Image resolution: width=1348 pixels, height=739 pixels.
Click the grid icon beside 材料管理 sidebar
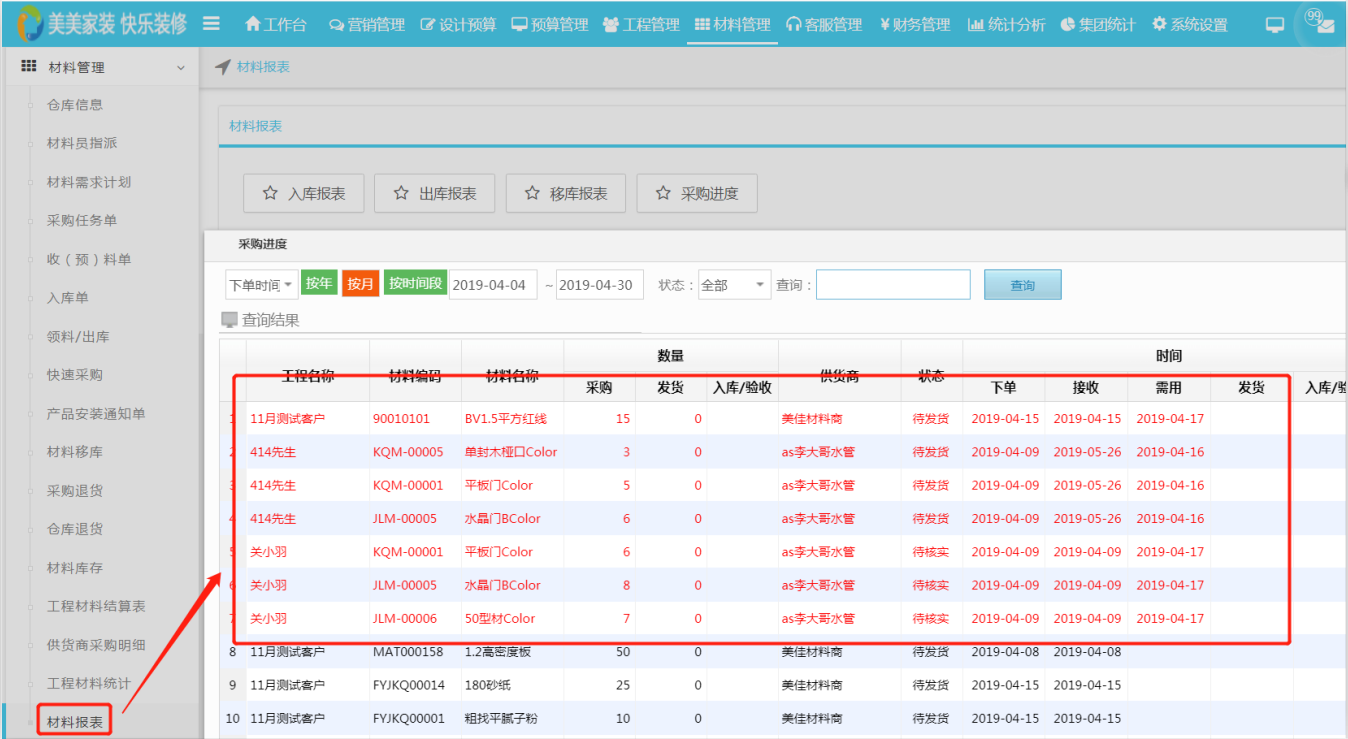coord(29,67)
